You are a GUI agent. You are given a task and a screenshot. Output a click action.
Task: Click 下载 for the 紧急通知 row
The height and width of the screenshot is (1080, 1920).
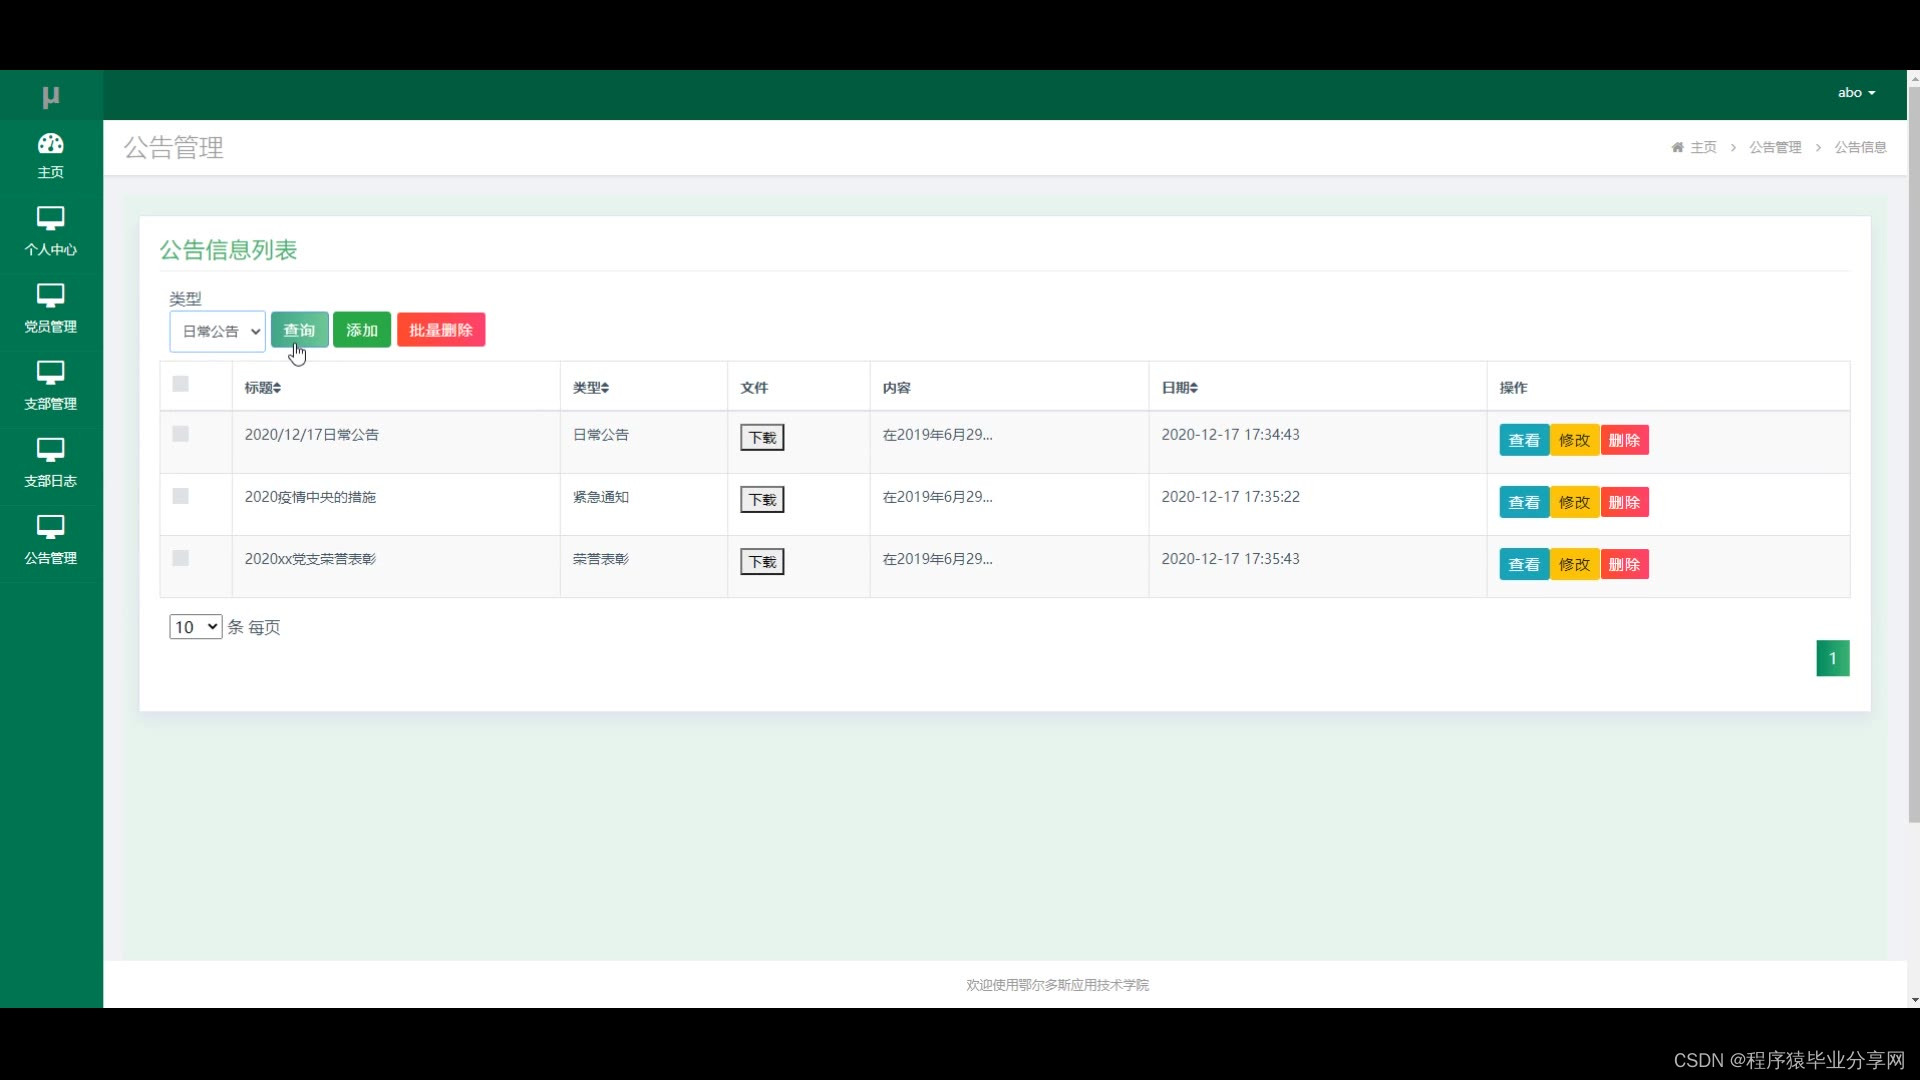(x=762, y=499)
